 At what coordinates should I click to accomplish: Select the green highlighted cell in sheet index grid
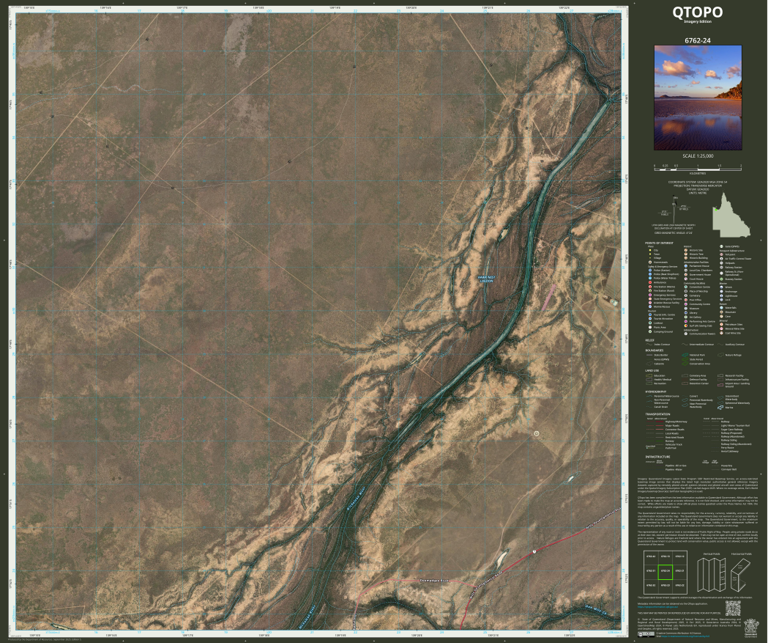[665, 571]
